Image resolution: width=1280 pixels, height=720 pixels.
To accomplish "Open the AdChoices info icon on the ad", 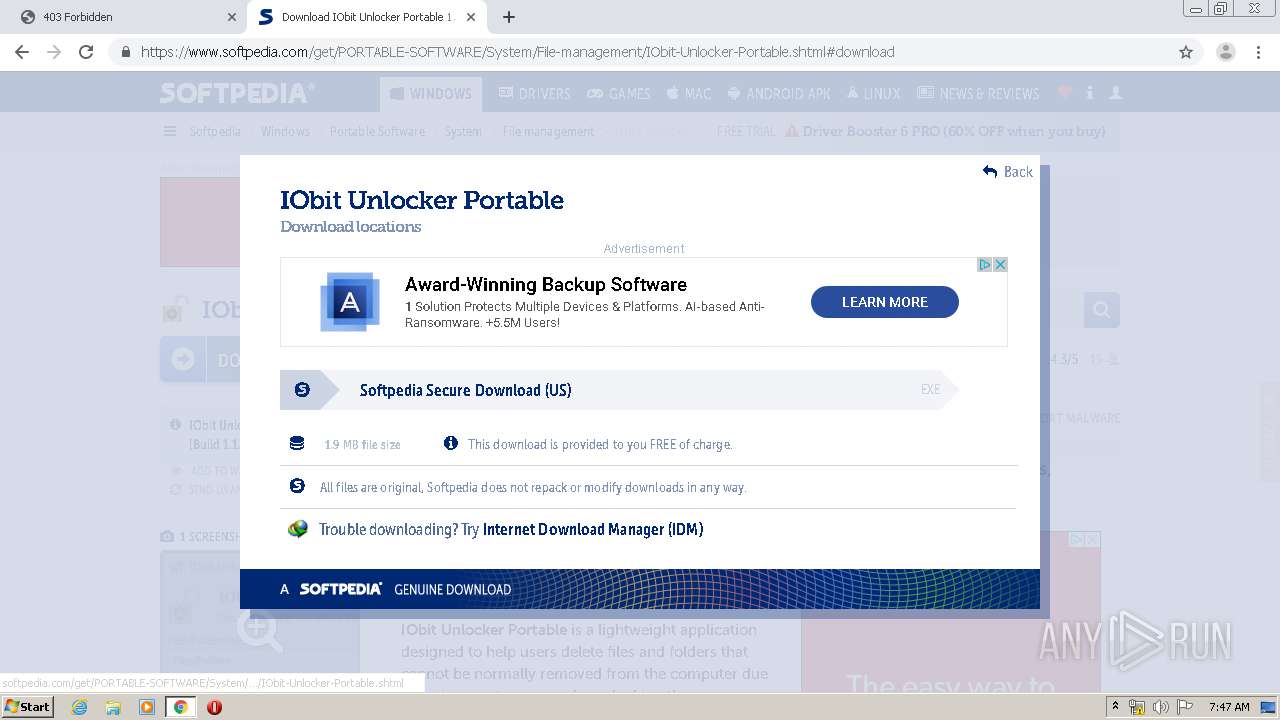I will click(x=984, y=265).
